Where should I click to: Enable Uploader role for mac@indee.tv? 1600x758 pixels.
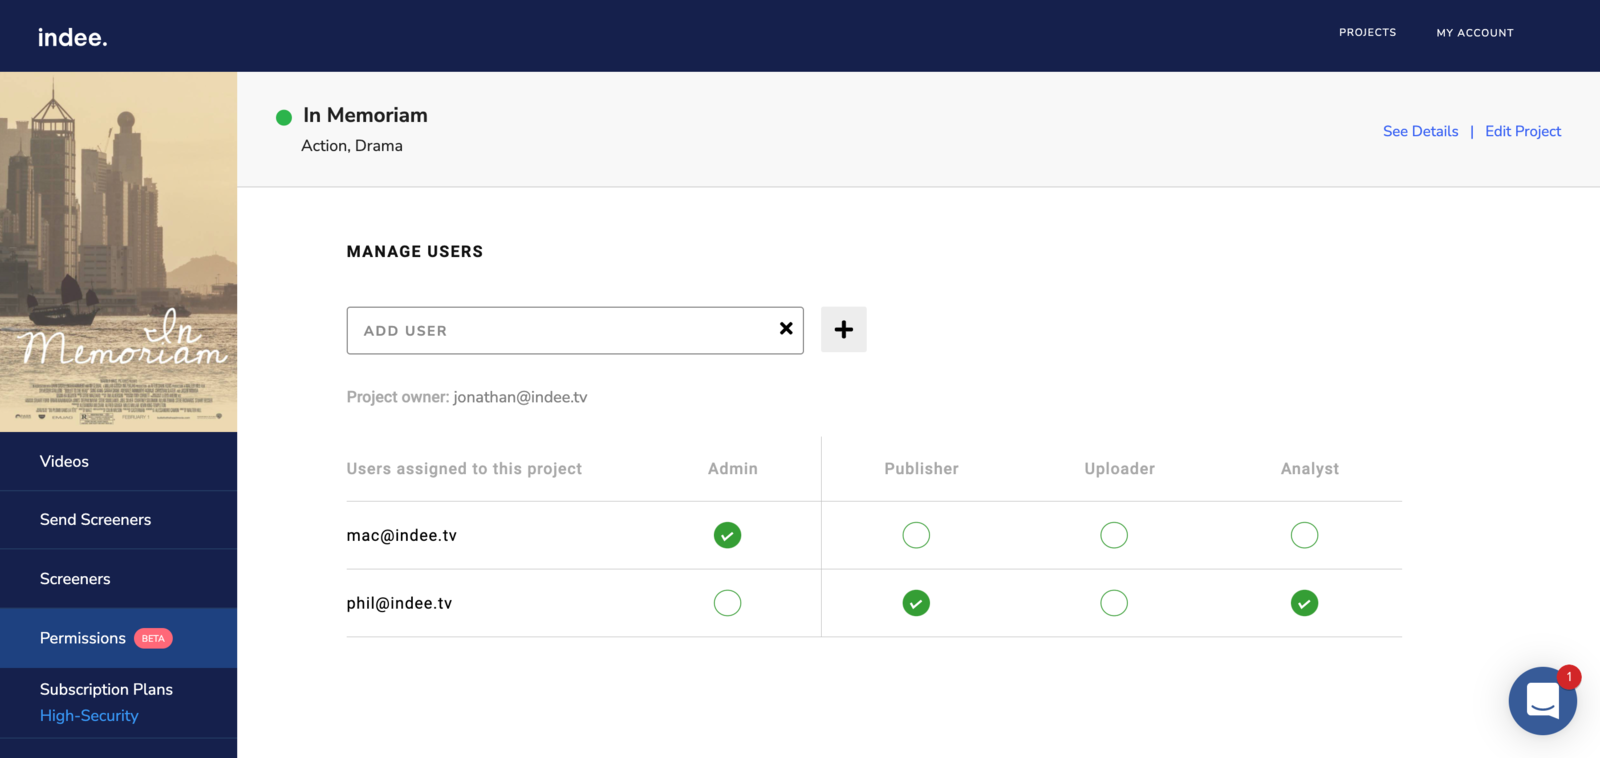(x=1114, y=536)
